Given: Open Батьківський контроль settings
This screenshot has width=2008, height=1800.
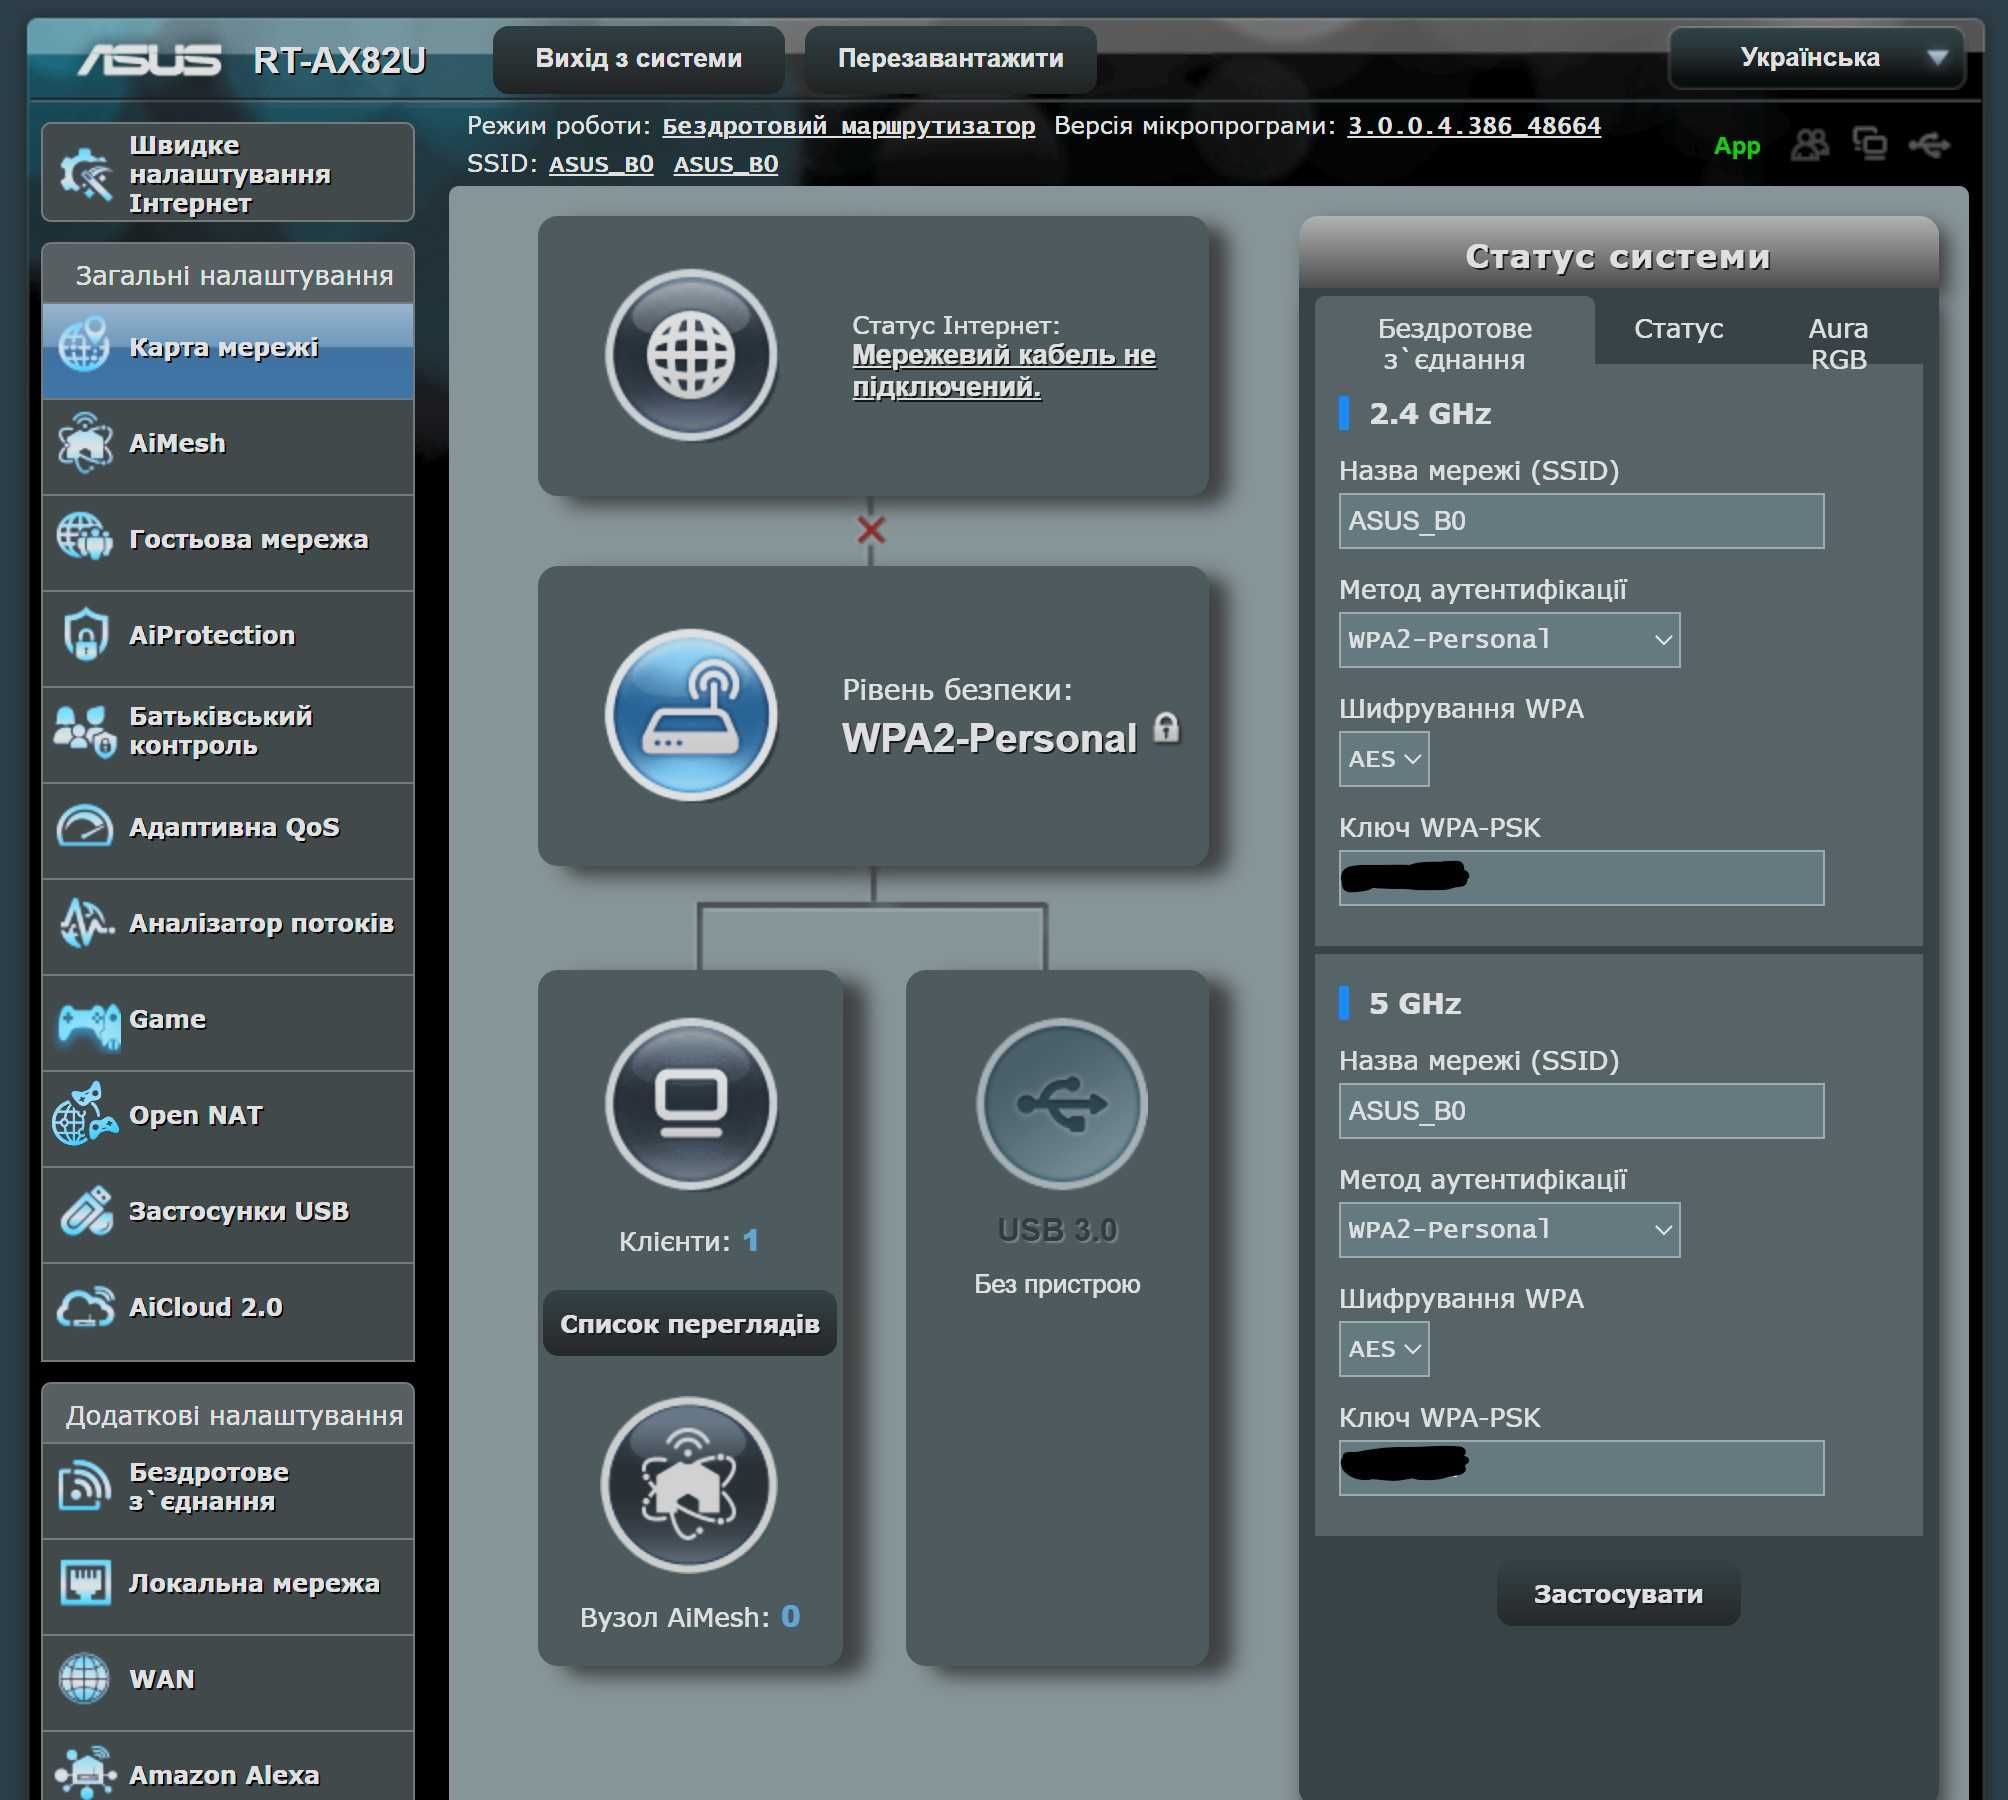Looking at the screenshot, I should click(x=228, y=734).
